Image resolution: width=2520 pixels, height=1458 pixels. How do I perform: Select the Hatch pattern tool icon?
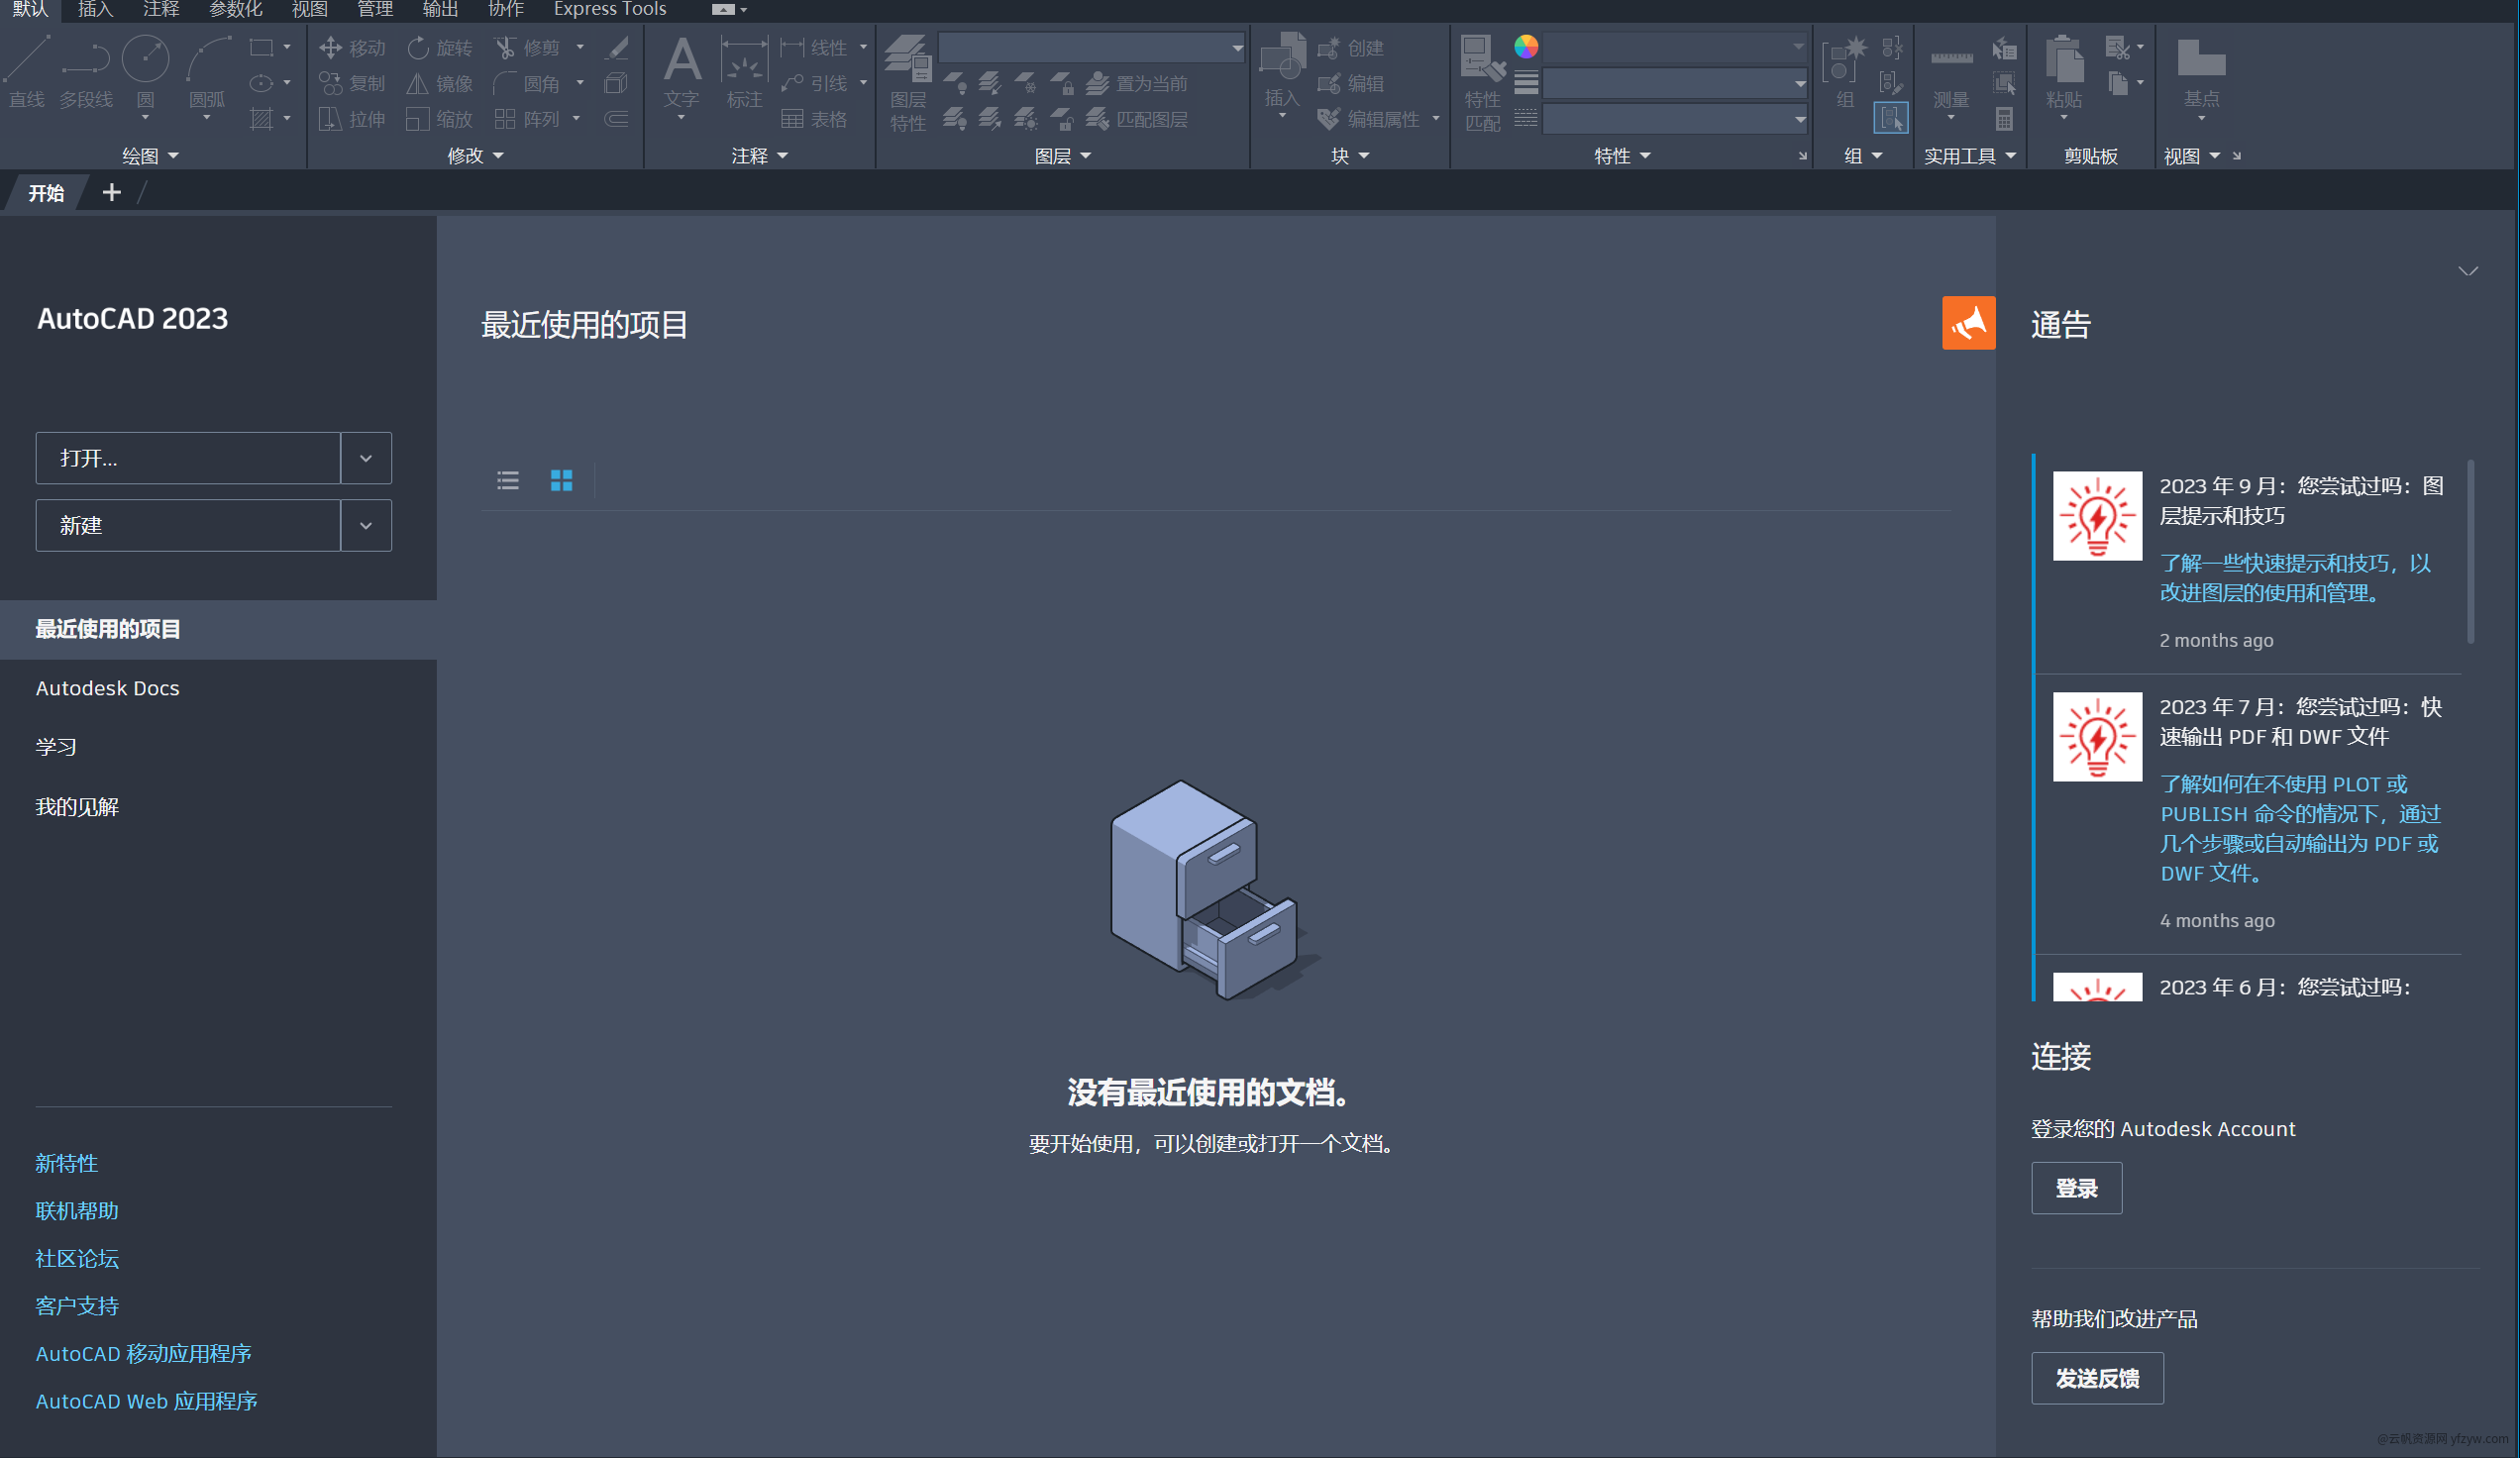pos(257,118)
